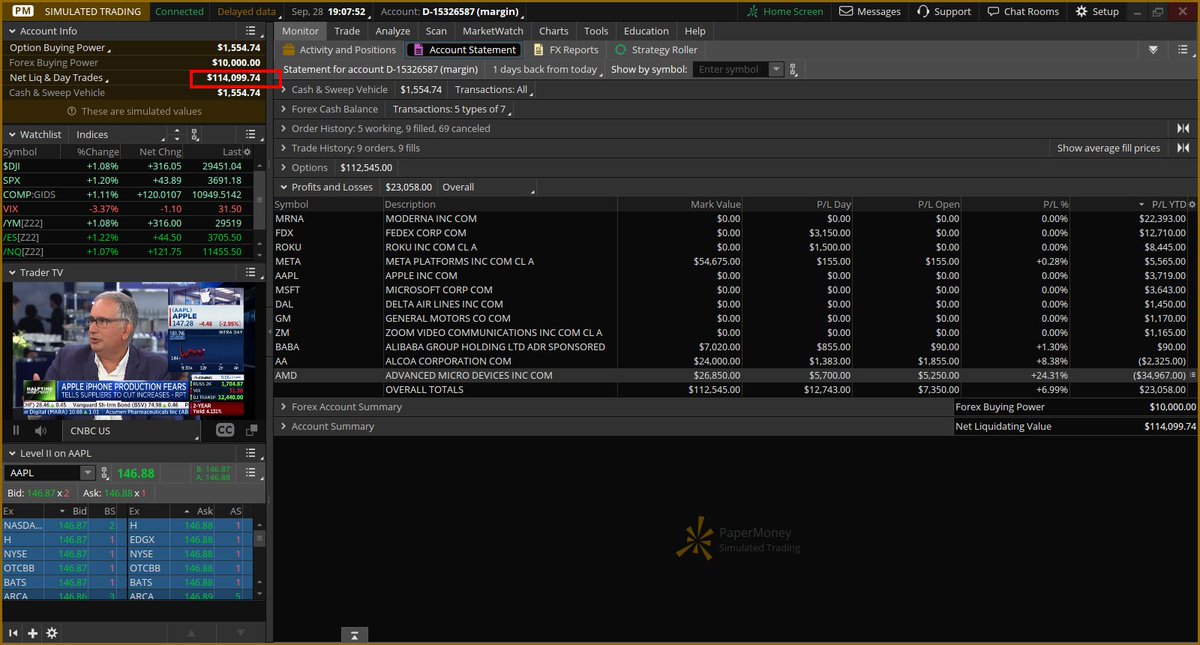Pause the Trader TV video

tap(15, 430)
